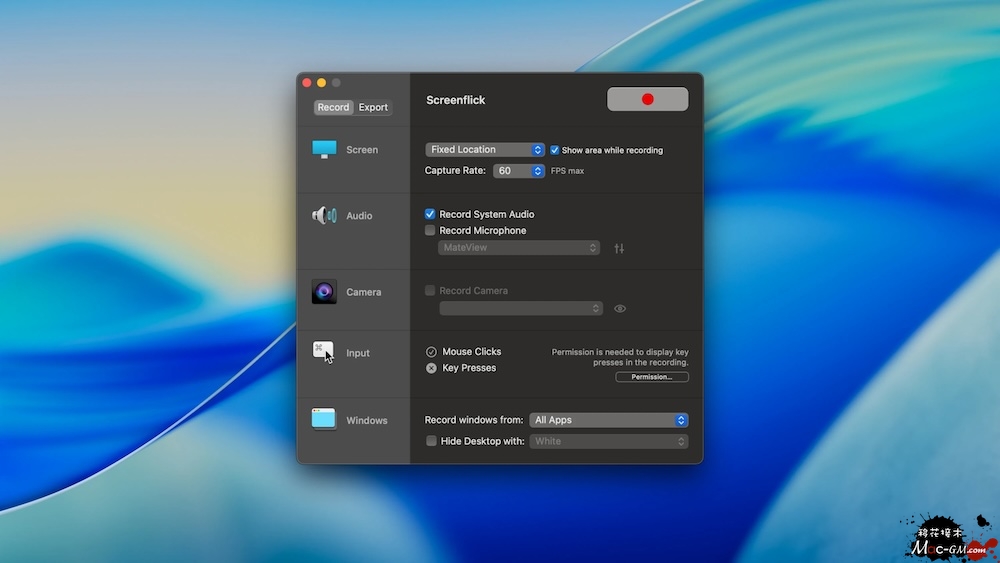Click the Audio speaker icon
Viewport: 1000px width, 563px height.
click(x=324, y=216)
